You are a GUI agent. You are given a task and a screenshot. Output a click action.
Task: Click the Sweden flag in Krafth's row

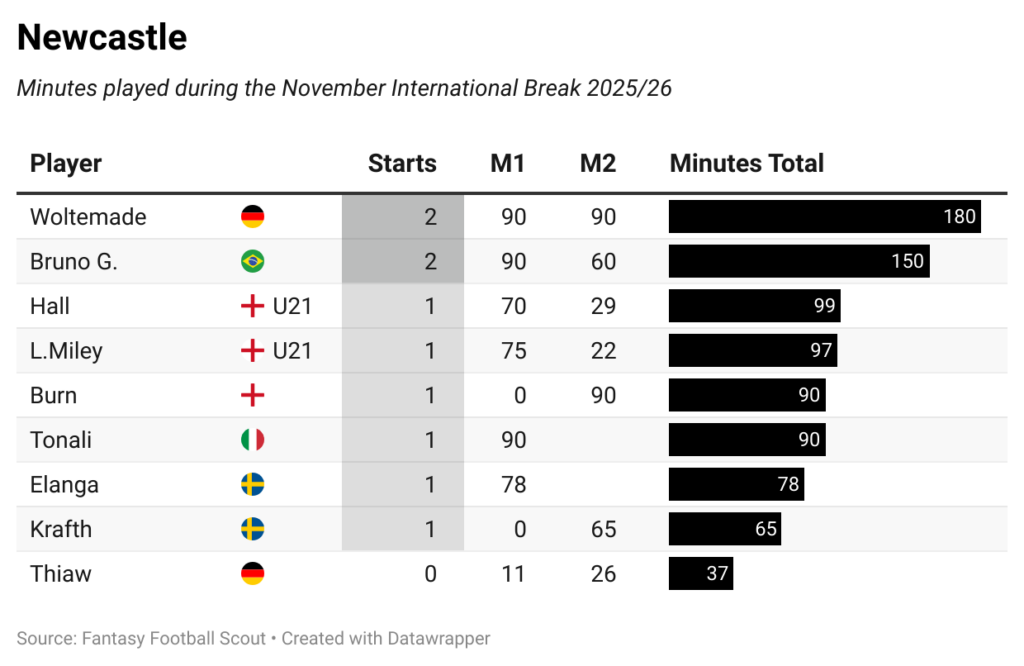click(x=253, y=529)
